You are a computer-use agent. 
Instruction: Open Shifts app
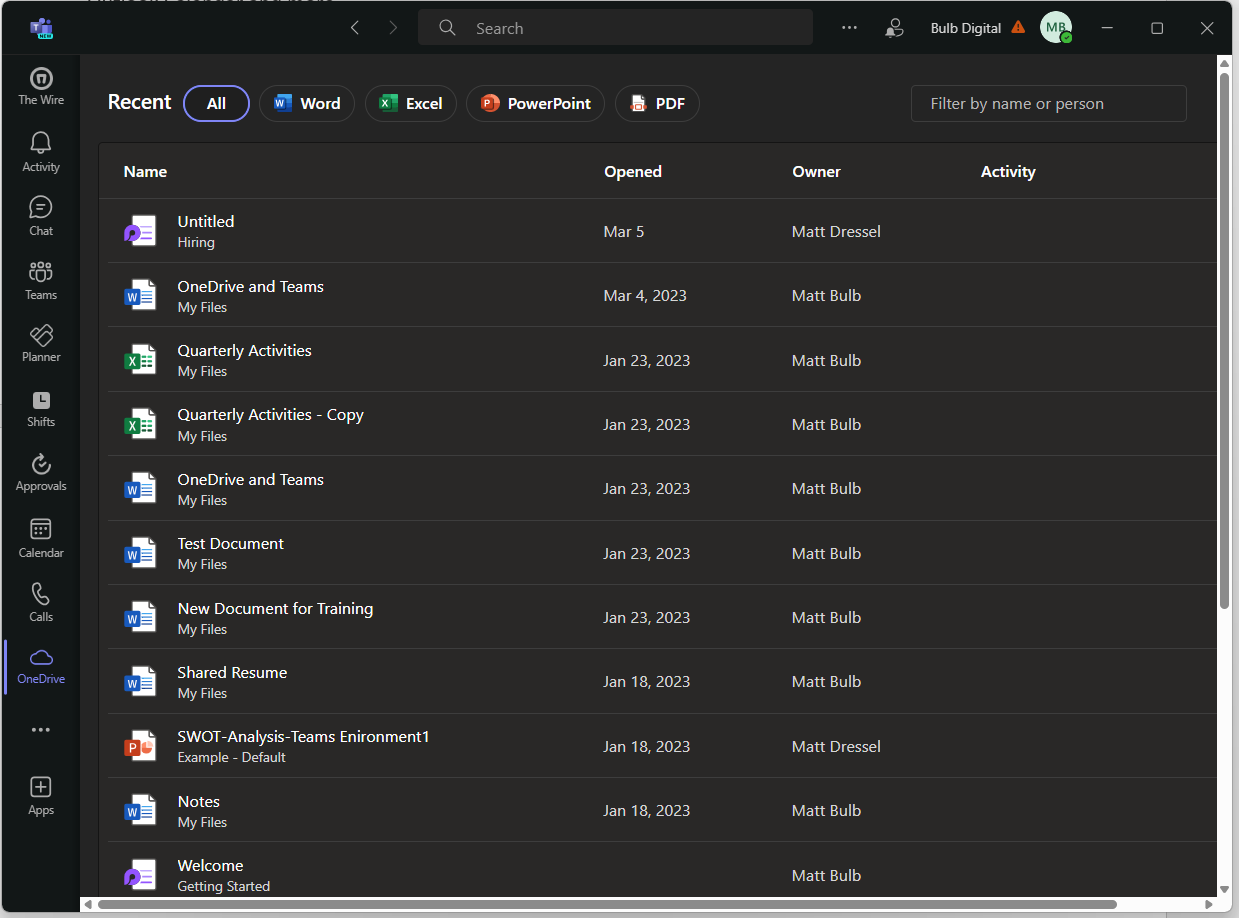[41, 409]
